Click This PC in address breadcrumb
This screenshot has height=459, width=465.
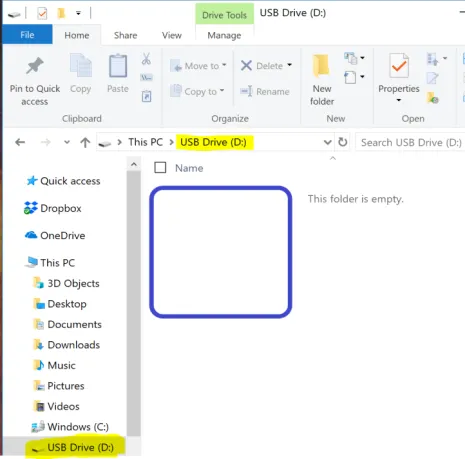[x=145, y=142]
